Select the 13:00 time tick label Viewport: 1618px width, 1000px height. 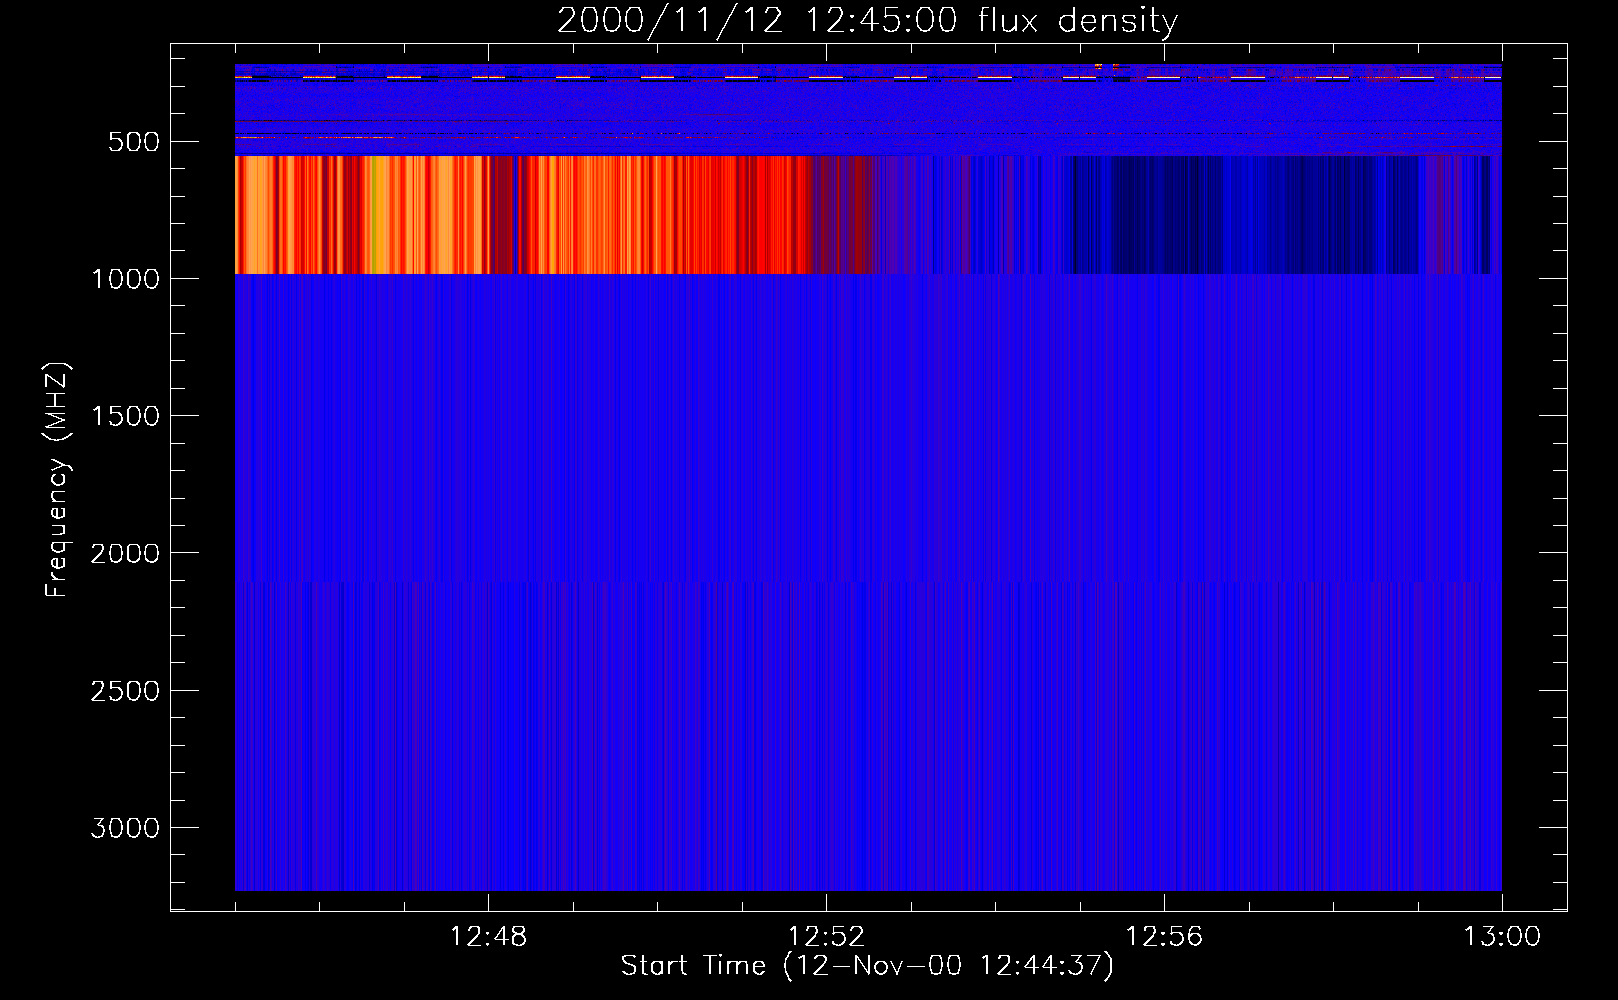point(1502,937)
